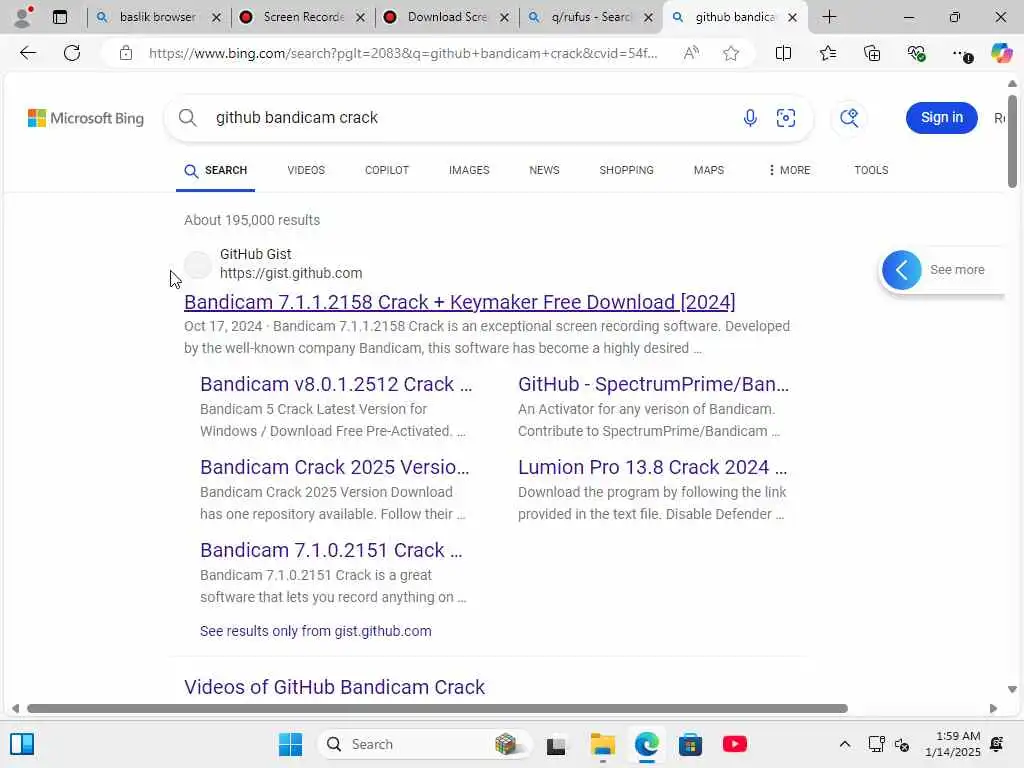The image size is (1024, 768).
Task: Open the Copilot icon in Edge toolbar
Action: (x=1001, y=52)
